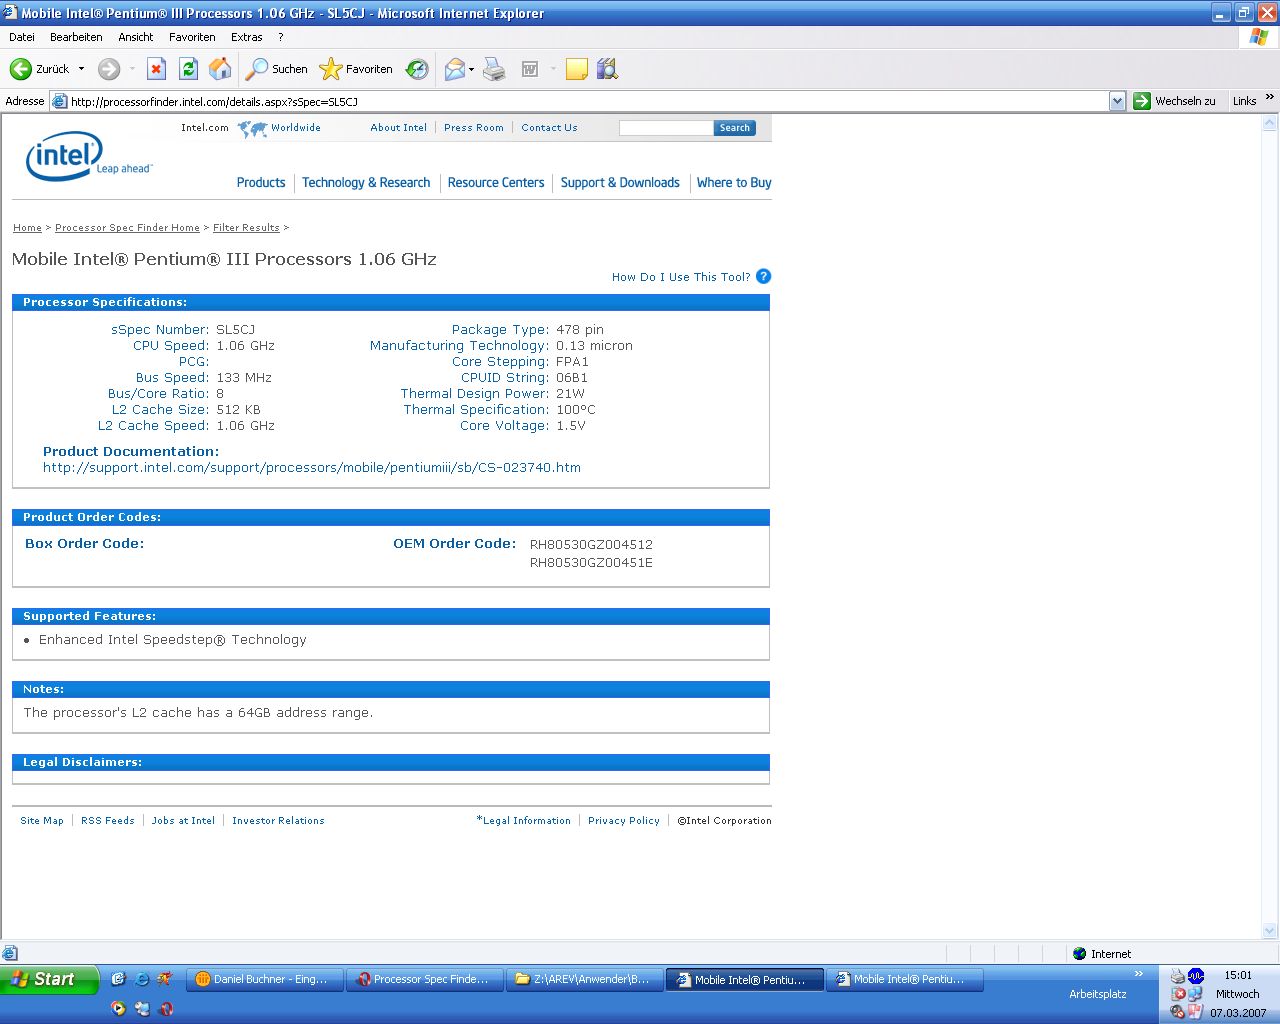Go to the home page via house icon
Viewport: 1280px width, 1024px height.
tap(220, 69)
